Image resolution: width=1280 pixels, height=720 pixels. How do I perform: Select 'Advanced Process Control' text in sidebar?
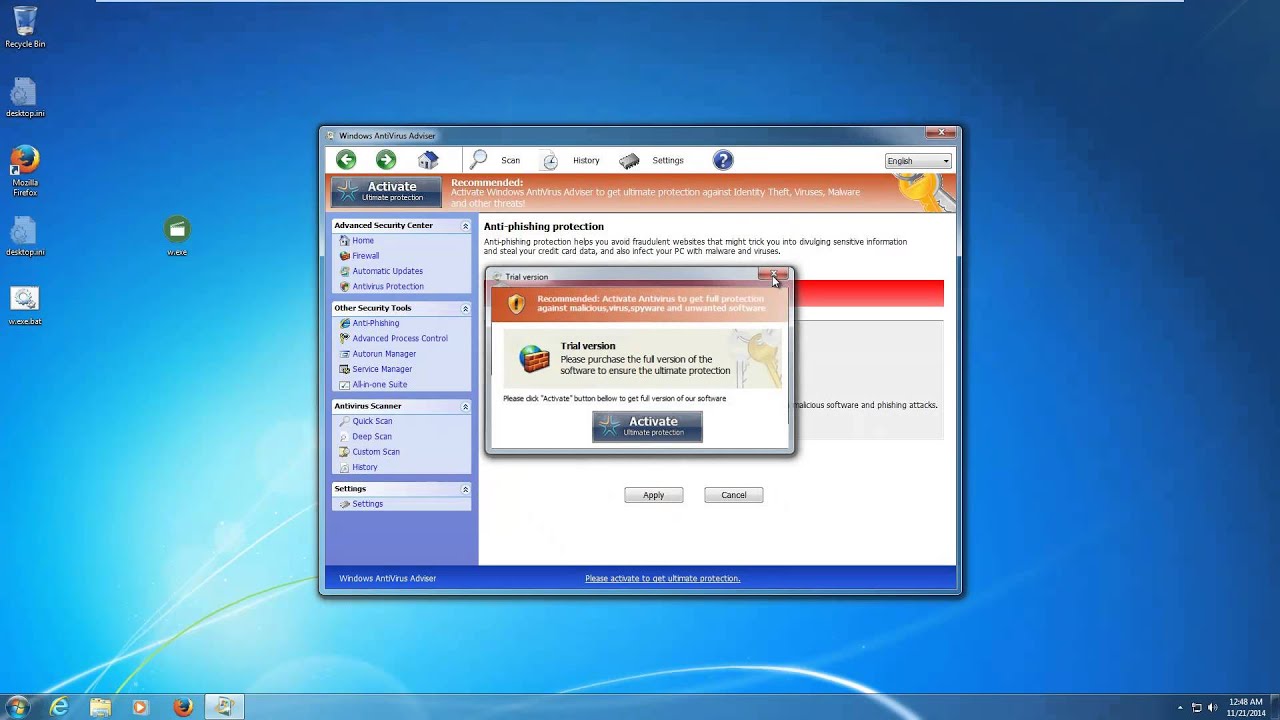coord(400,338)
